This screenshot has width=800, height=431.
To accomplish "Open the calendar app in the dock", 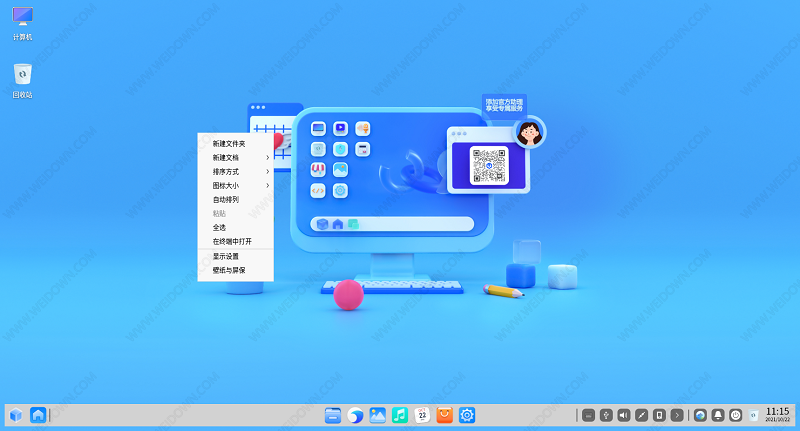I will [x=422, y=414].
